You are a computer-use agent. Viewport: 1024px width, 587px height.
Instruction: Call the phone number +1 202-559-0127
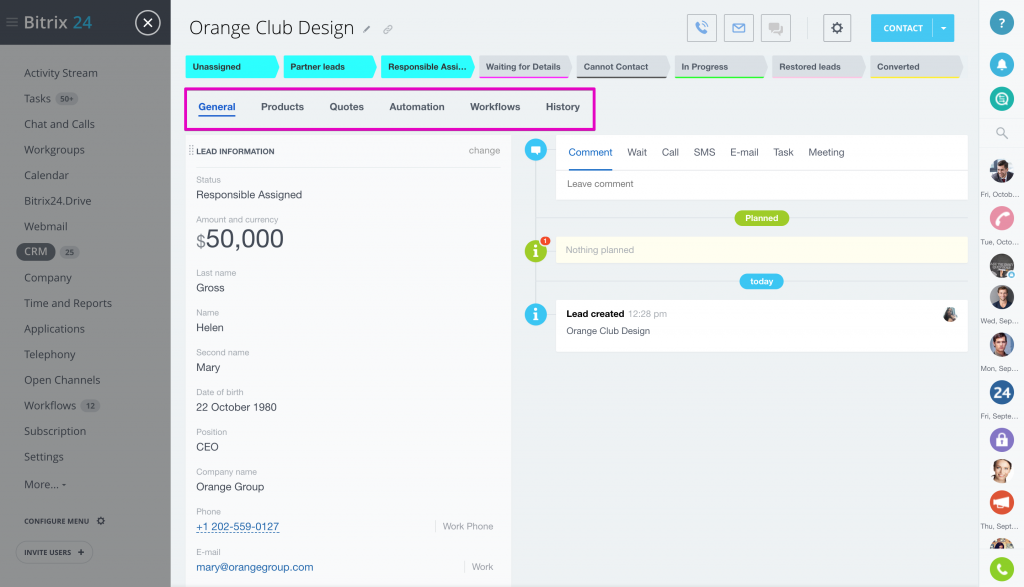(238, 527)
